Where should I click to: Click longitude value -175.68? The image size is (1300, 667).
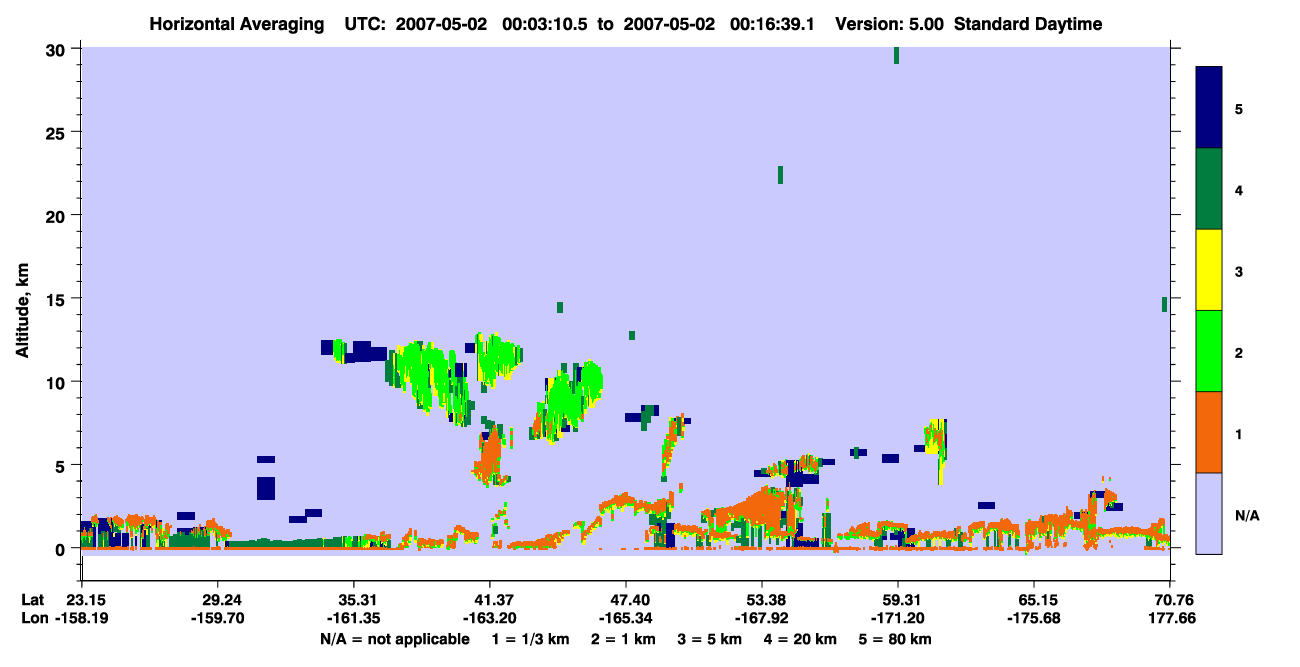1034,619
